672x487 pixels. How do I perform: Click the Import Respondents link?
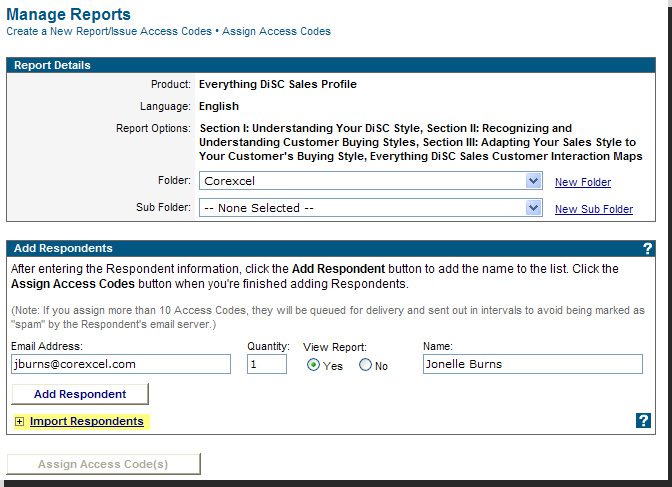pos(87,421)
